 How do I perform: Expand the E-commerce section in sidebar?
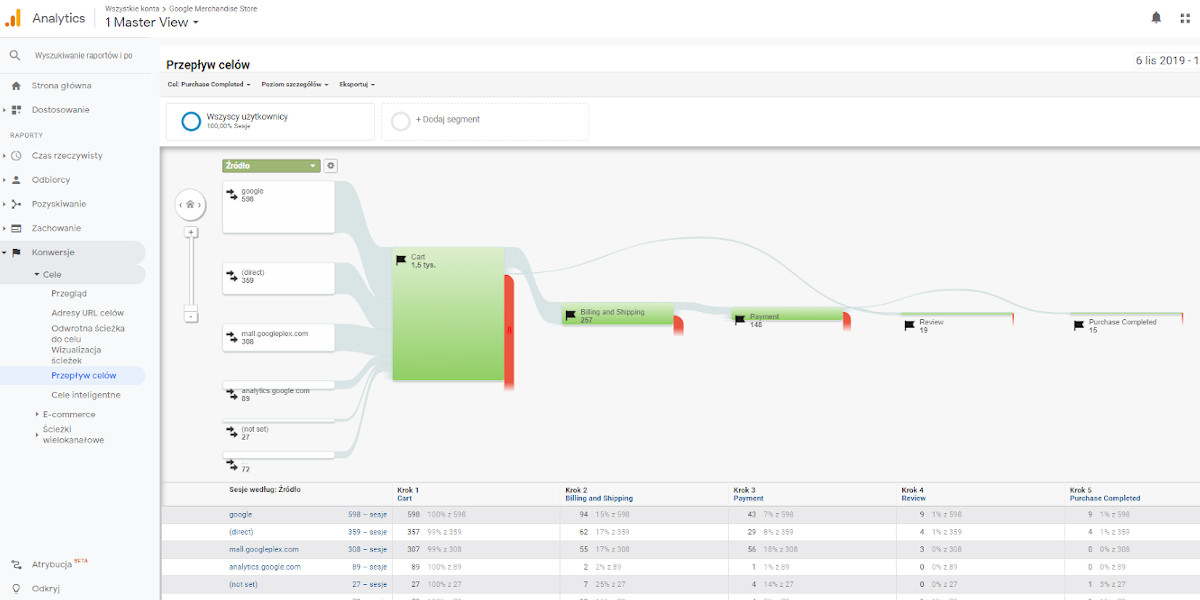68,414
